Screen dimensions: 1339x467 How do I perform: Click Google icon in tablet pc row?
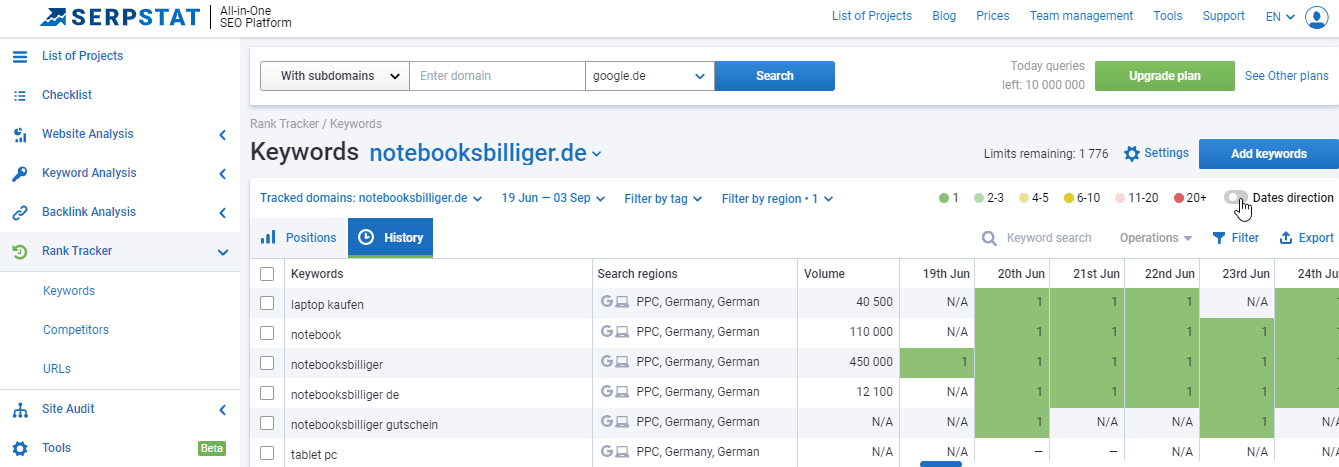click(606, 453)
